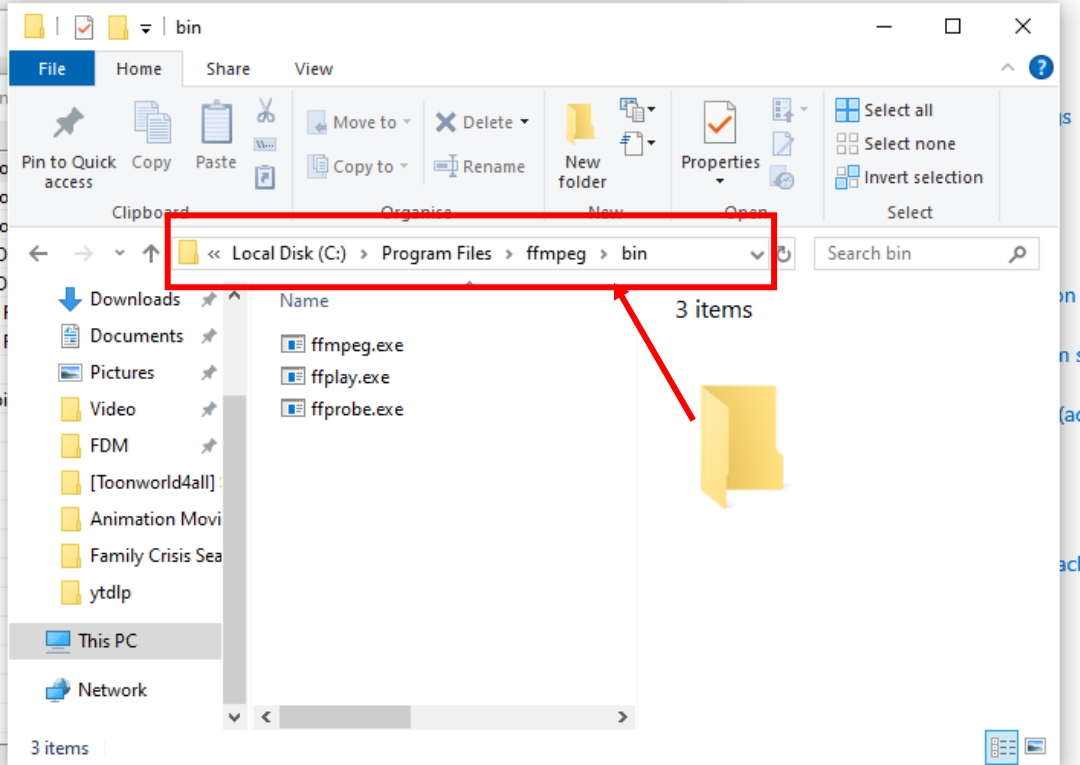Expand the Delete dropdown arrow
Screen dimensions: 1080x765
tap(523, 123)
